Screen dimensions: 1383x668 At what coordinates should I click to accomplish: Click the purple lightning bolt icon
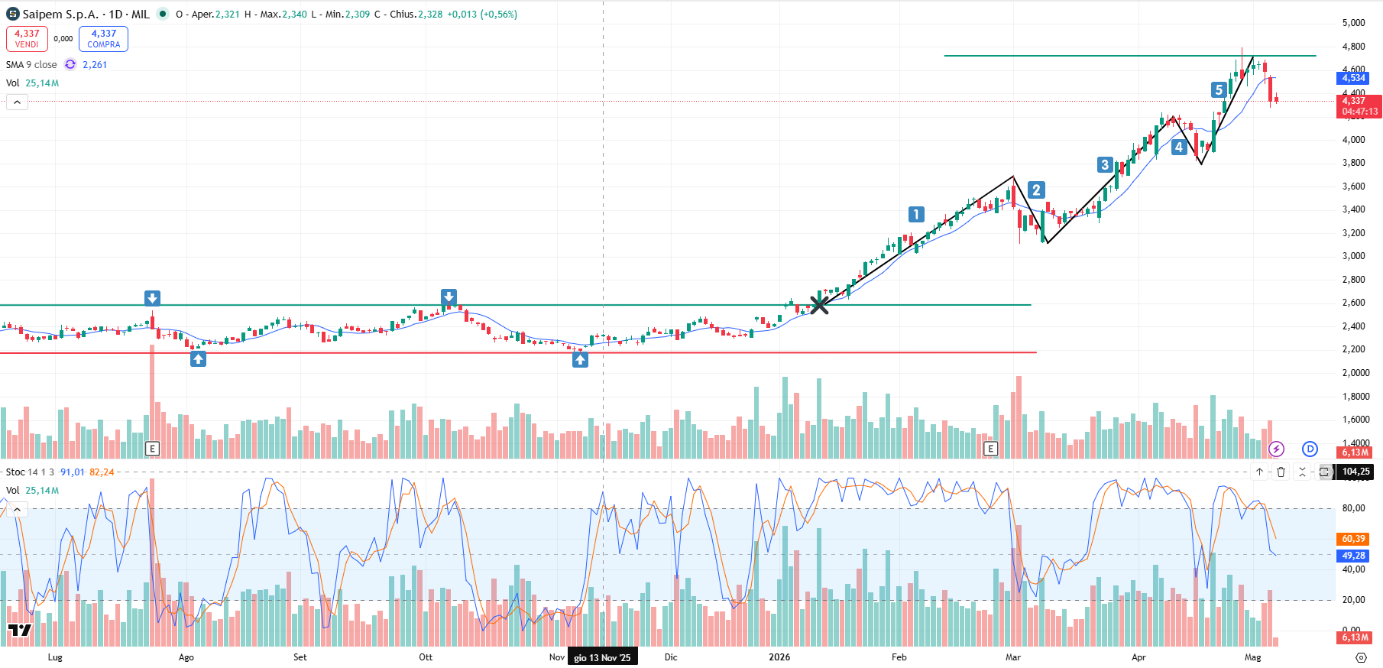click(x=1276, y=449)
